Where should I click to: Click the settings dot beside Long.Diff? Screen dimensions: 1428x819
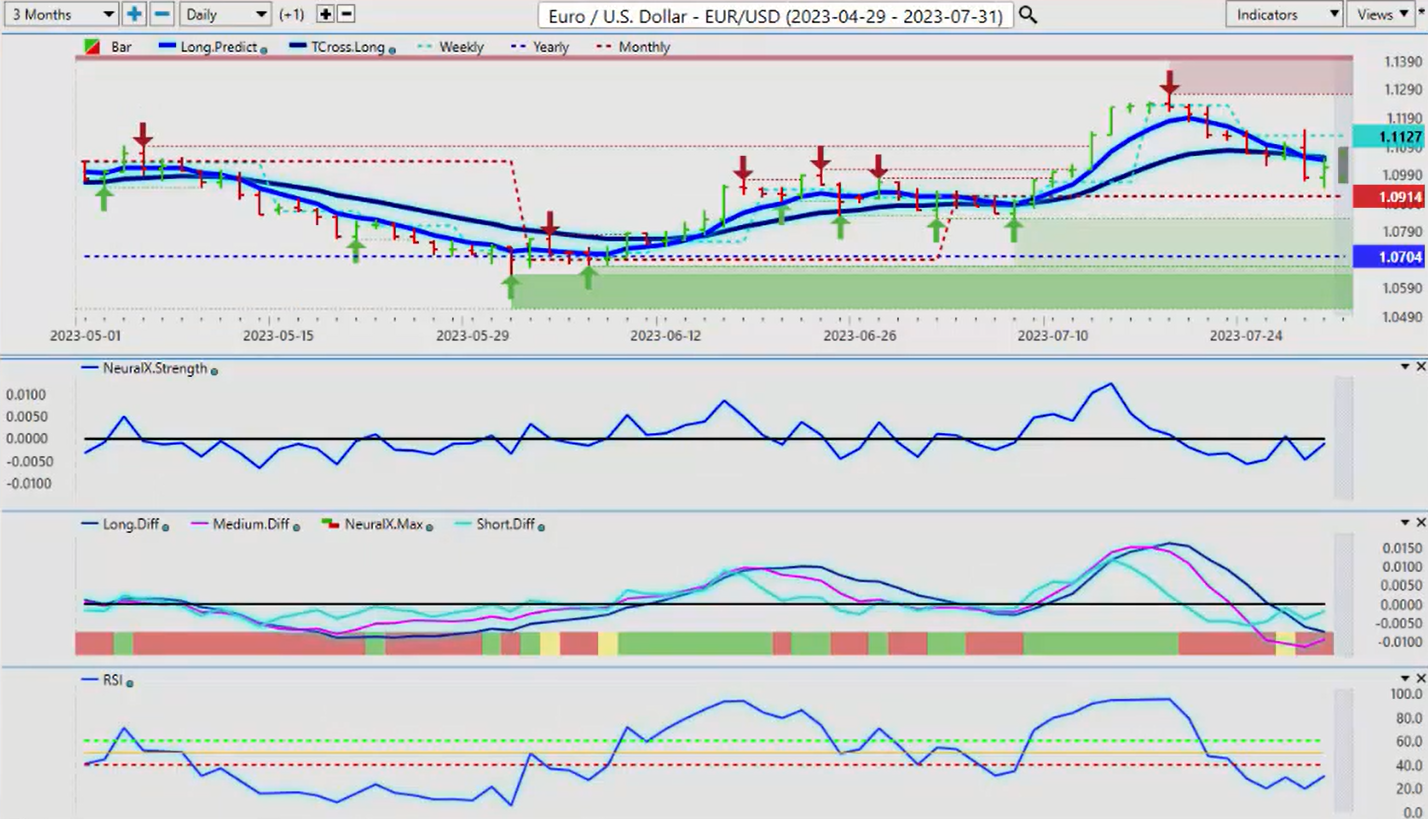pyautogui.click(x=165, y=526)
